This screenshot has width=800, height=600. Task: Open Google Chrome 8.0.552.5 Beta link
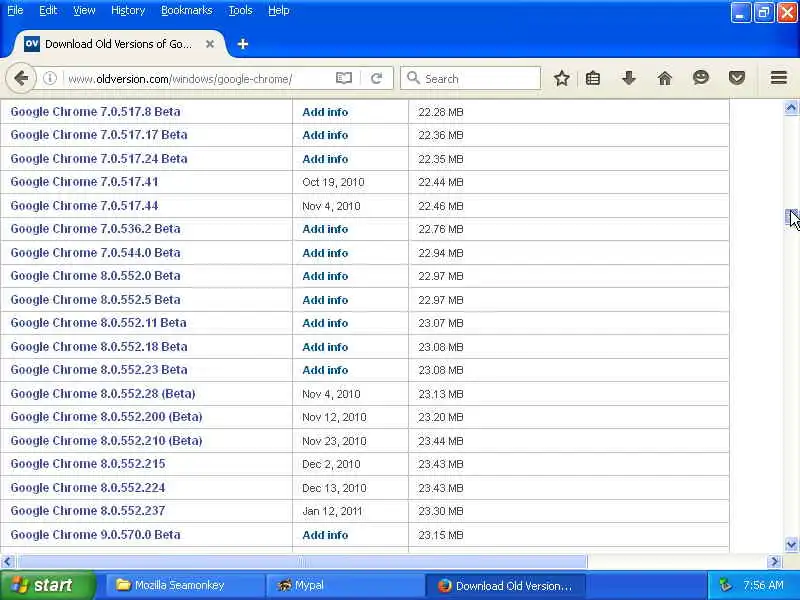pos(95,299)
